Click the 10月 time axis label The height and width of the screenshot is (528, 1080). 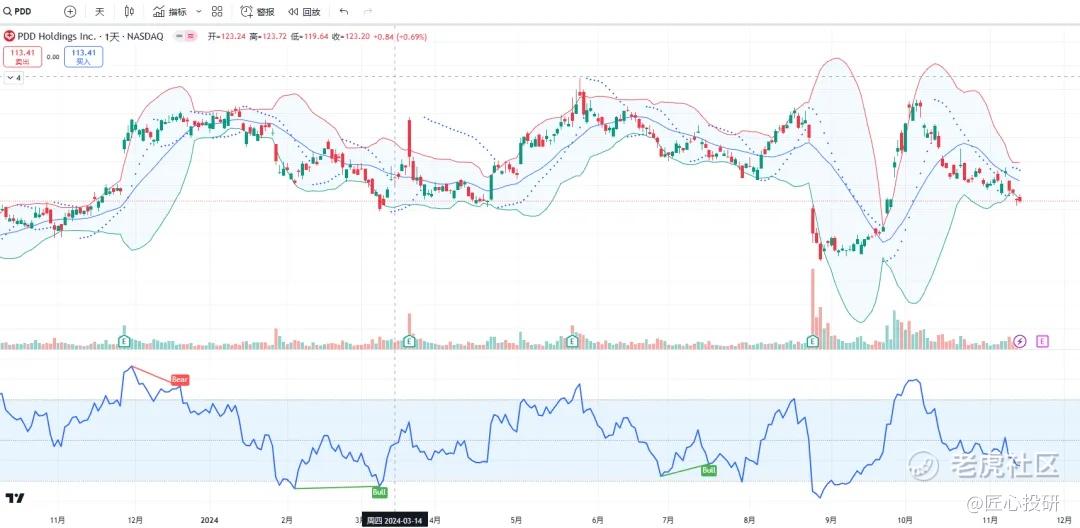tap(906, 520)
